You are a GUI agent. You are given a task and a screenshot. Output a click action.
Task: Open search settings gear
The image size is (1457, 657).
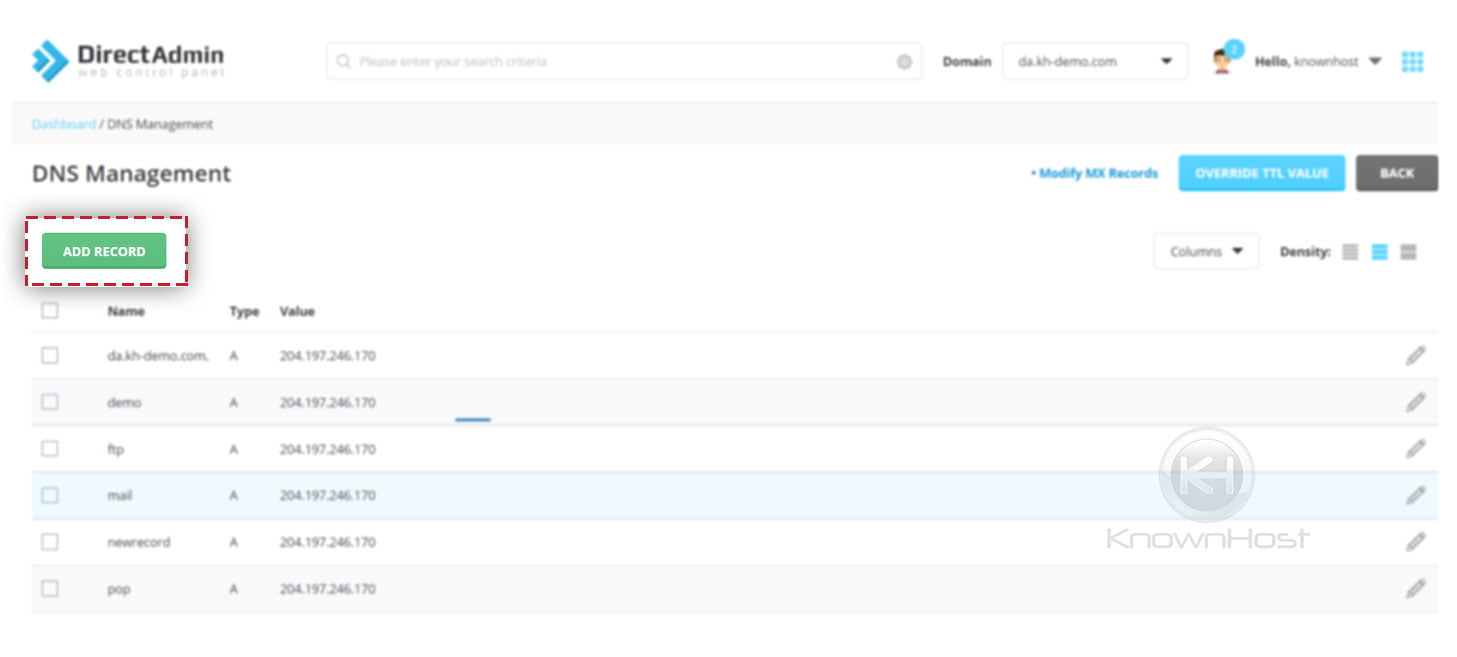(905, 61)
